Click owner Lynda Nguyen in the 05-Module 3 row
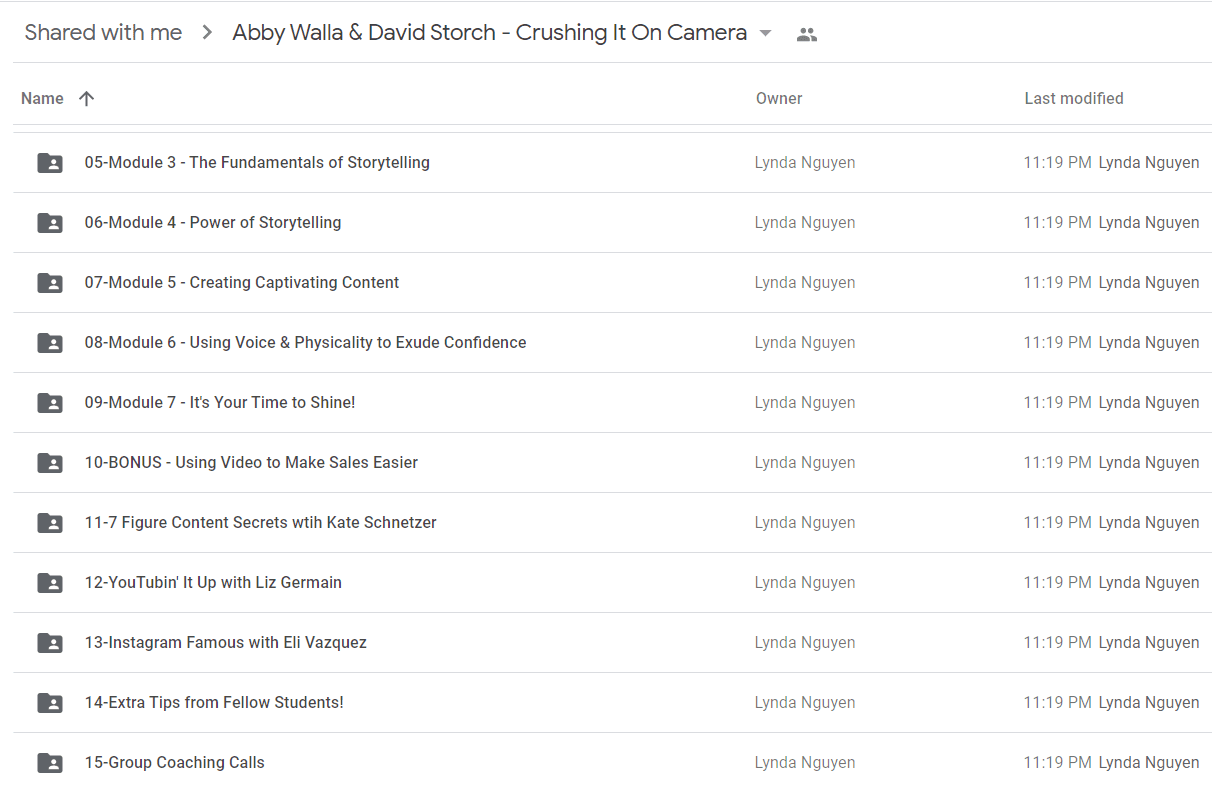Image resolution: width=1212 pixels, height=790 pixels. click(x=805, y=162)
